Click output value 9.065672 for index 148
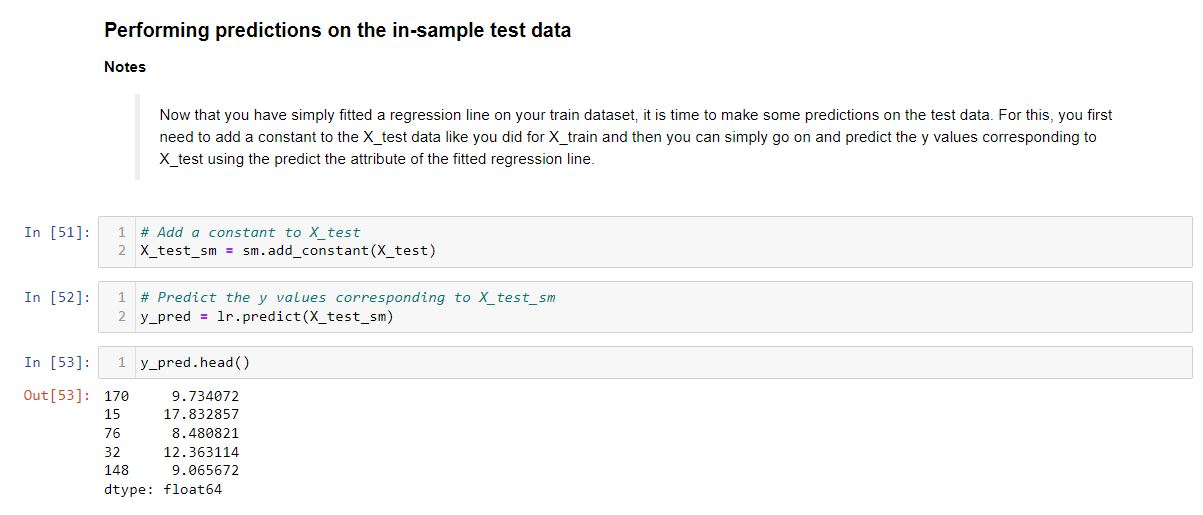 coord(205,470)
